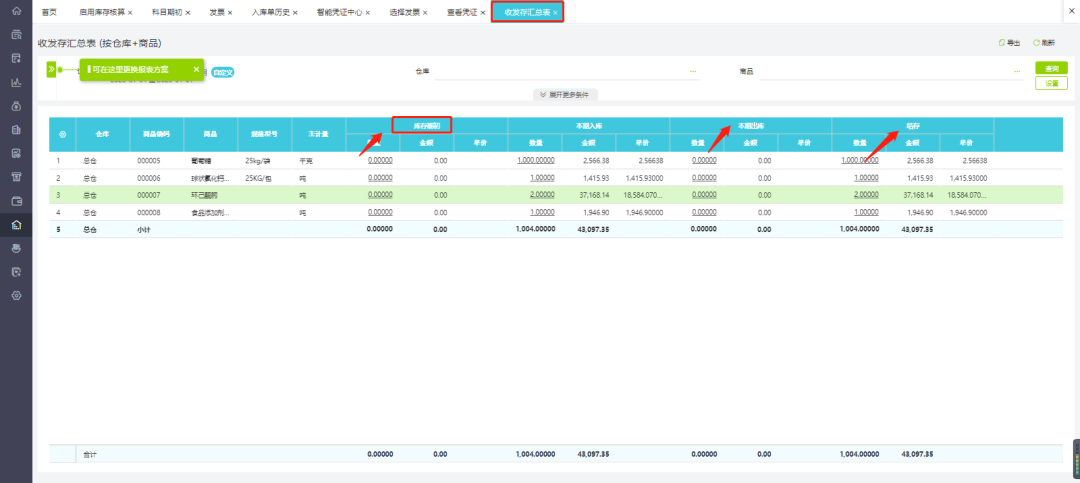Image resolution: width=1080 pixels, height=483 pixels.
Task: Select the chart statistics icon in the sidebar
Action: pos(17,83)
